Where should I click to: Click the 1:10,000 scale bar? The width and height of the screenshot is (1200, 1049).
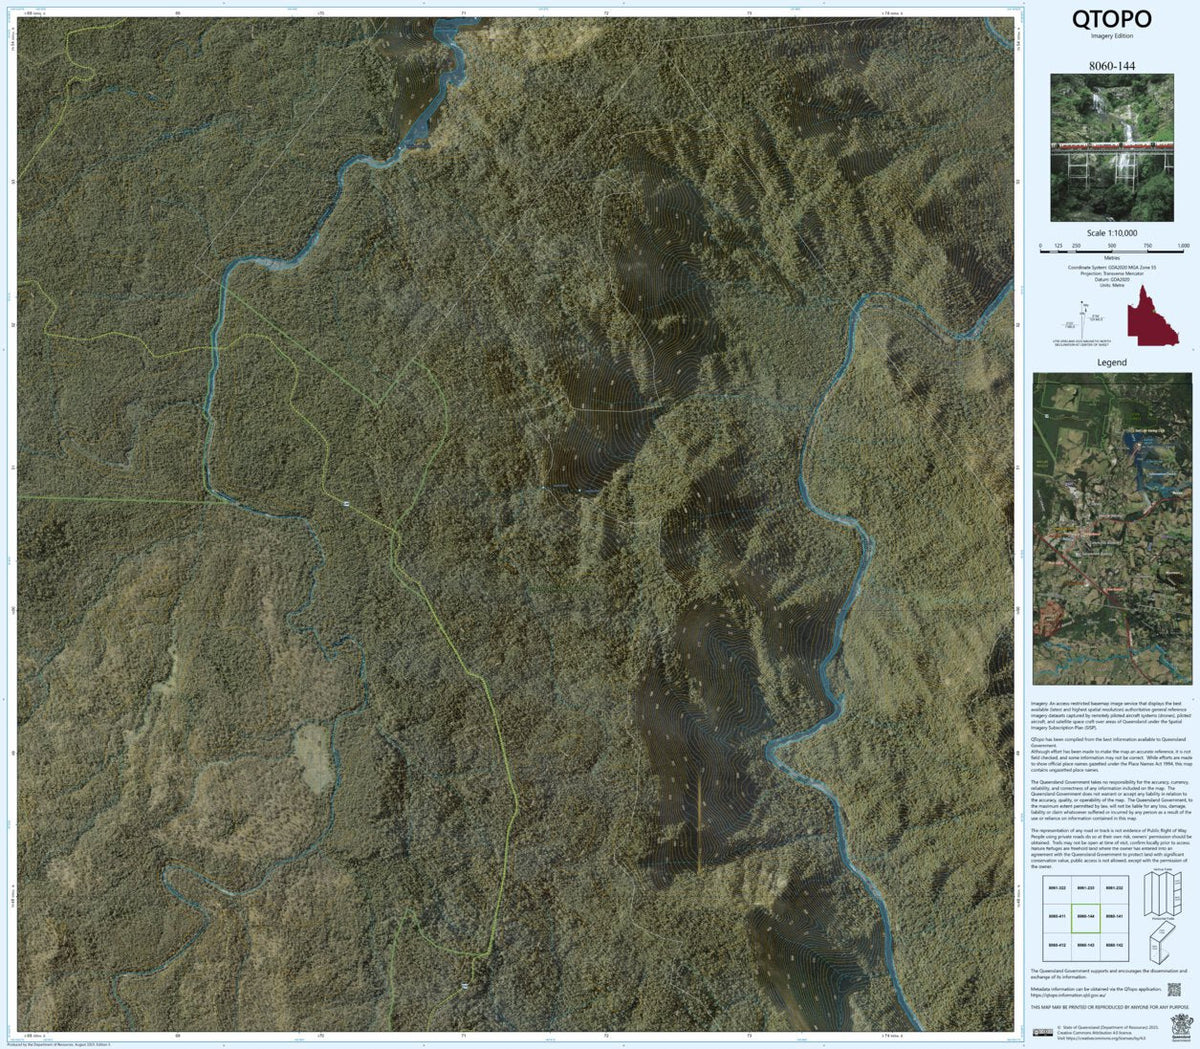[x=1112, y=251]
